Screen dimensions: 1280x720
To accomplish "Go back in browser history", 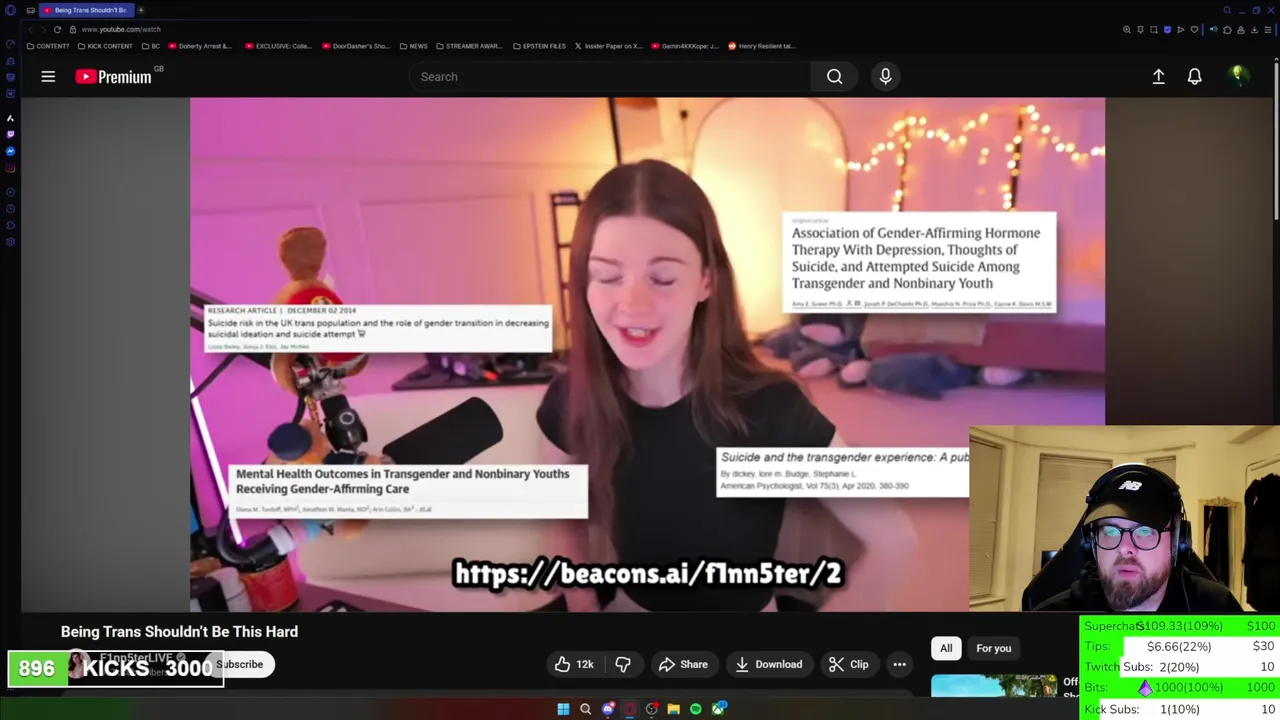I will tap(30, 29).
